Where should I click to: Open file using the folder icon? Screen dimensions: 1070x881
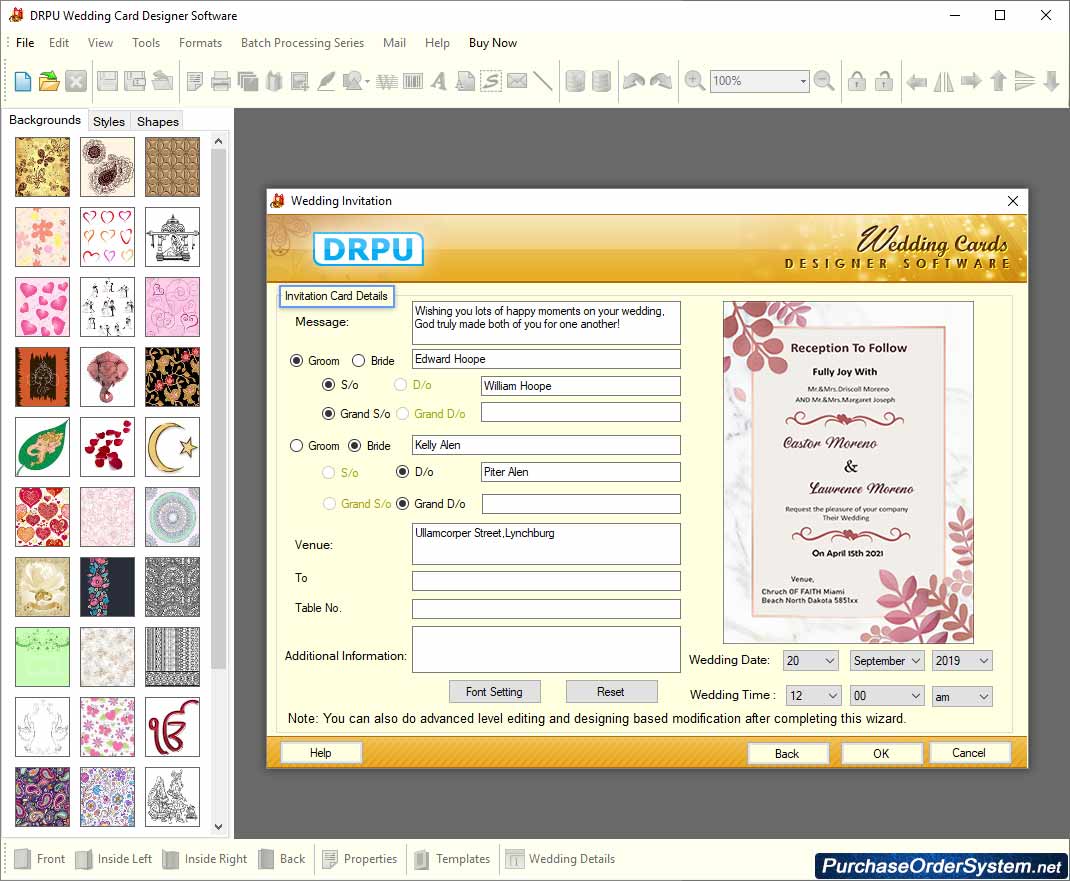click(x=49, y=81)
